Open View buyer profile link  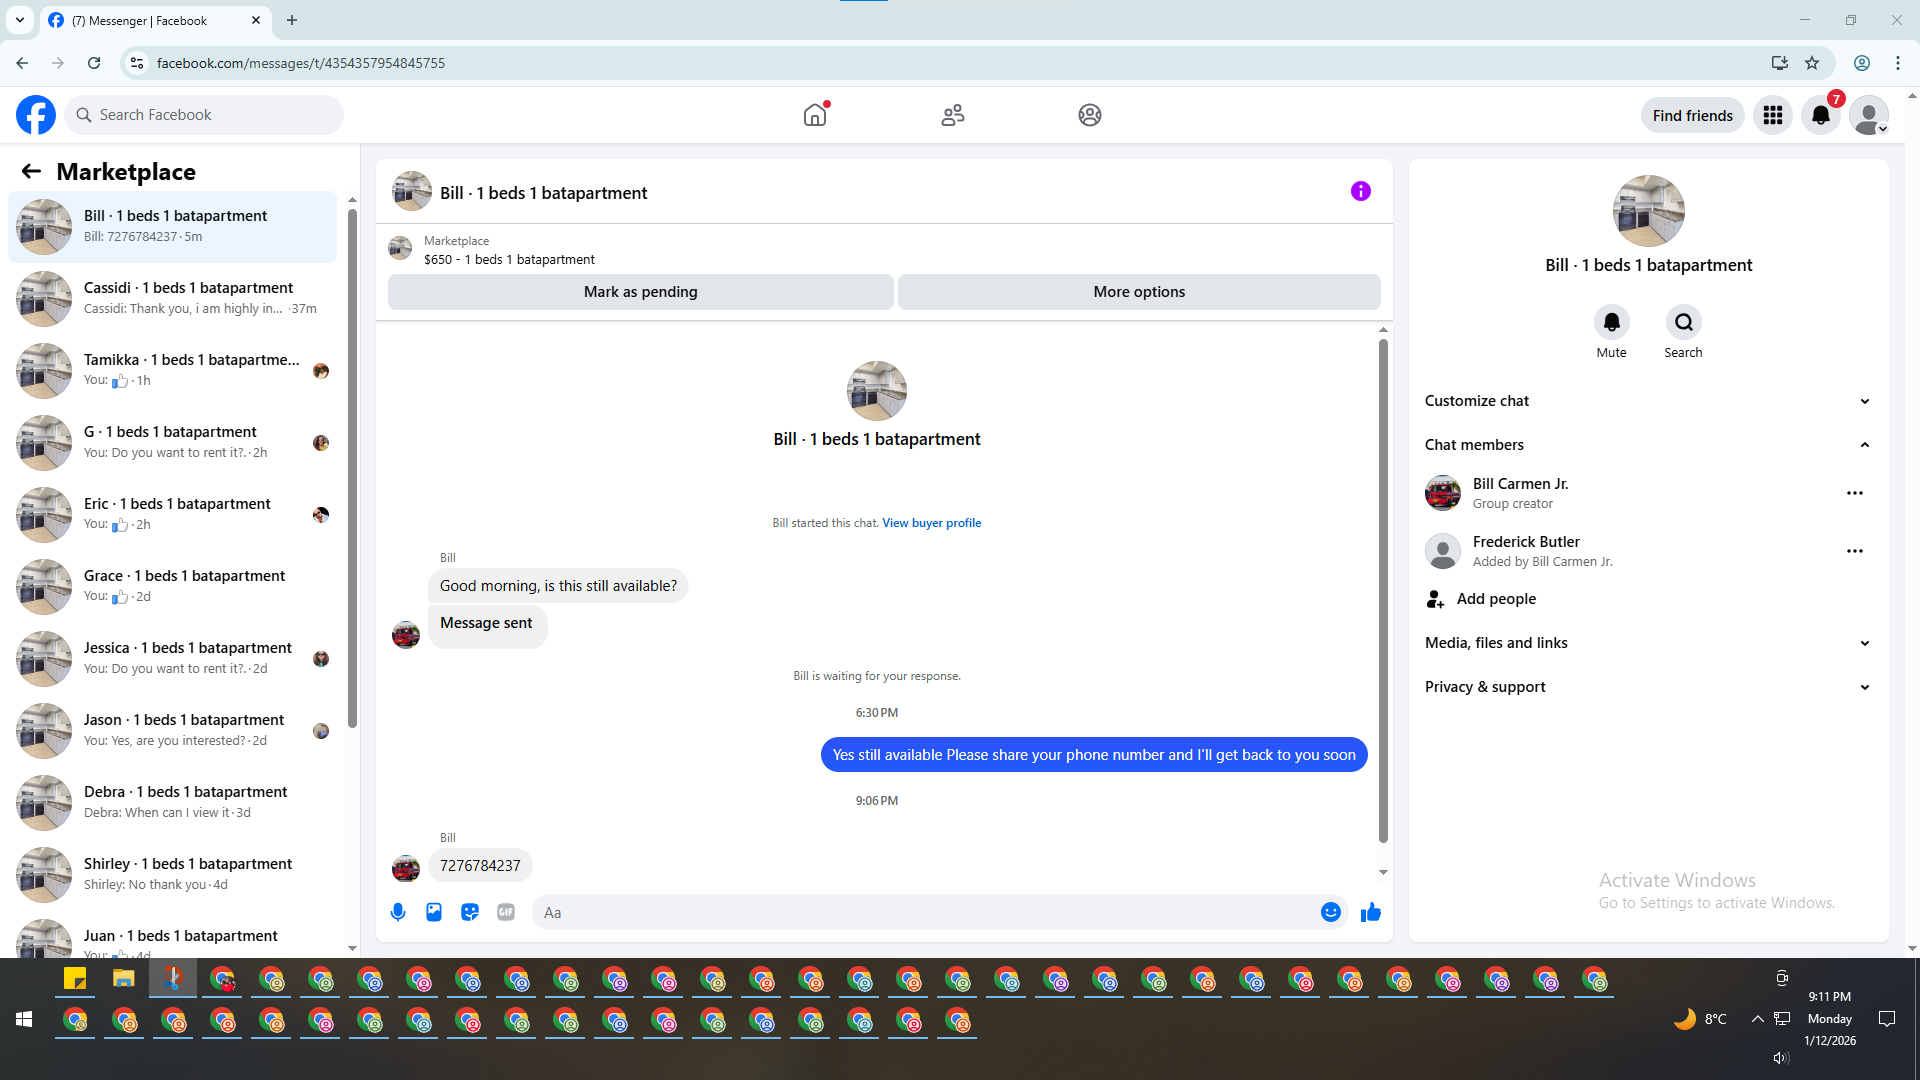(931, 523)
